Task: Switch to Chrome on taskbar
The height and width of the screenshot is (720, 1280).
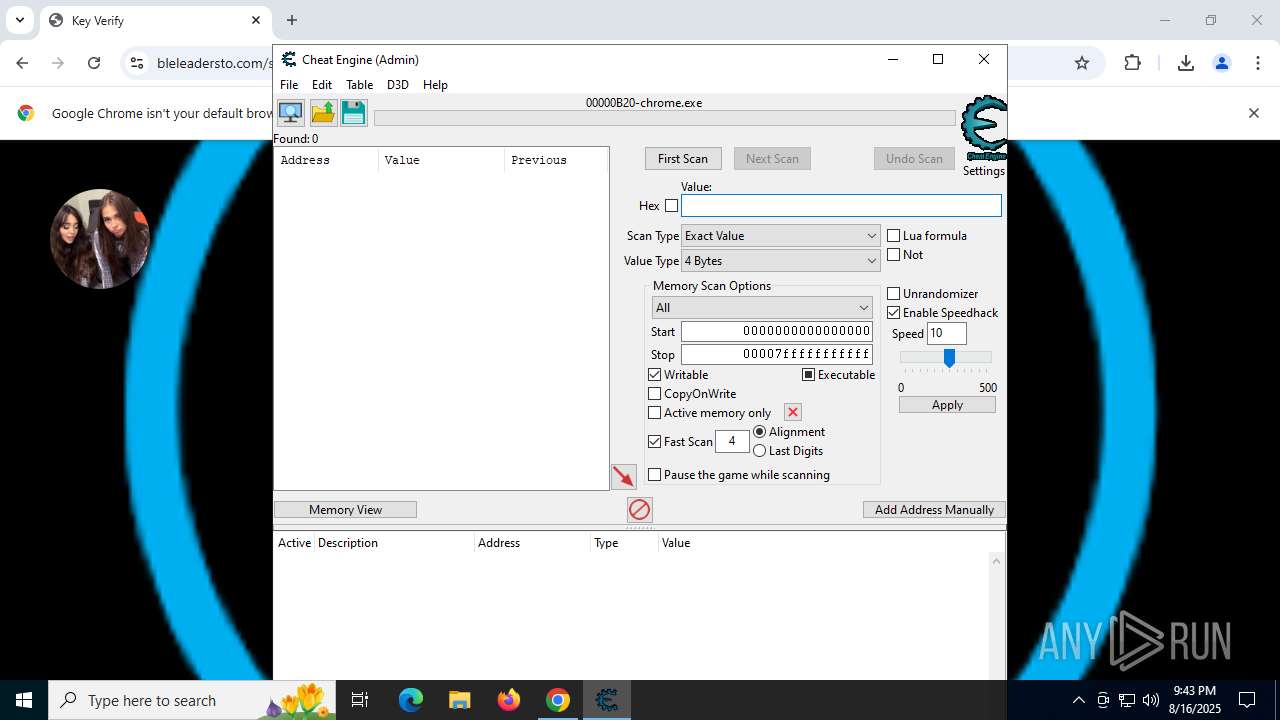Action: click(x=558, y=700)
